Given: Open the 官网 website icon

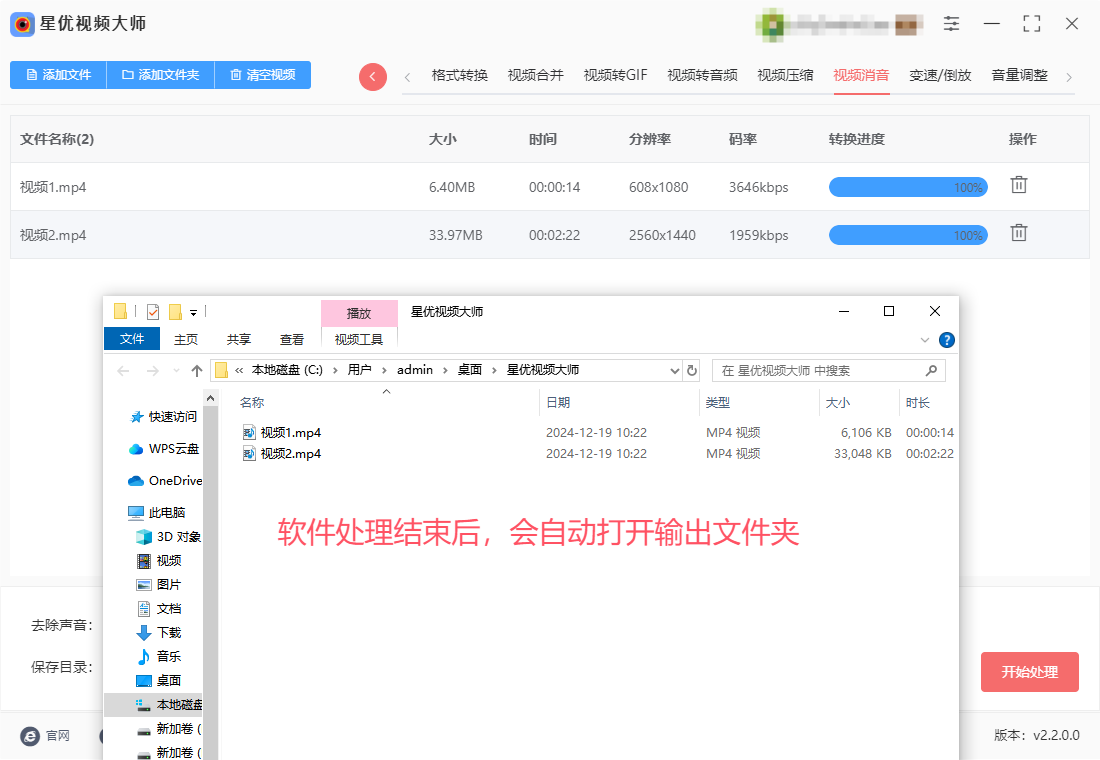Looking at the screenshot, I should (30, 736).
